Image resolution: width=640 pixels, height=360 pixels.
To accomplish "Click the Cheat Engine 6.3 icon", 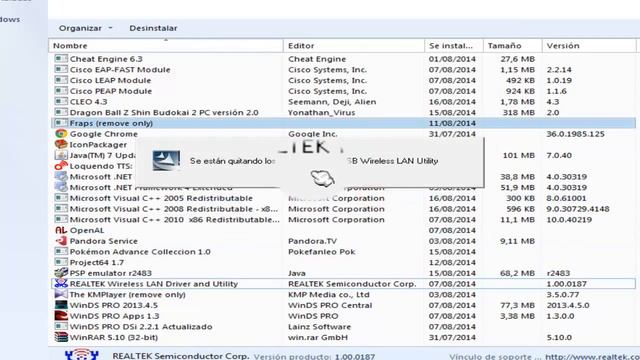I will pyautogui.click(x=61, y=59).
